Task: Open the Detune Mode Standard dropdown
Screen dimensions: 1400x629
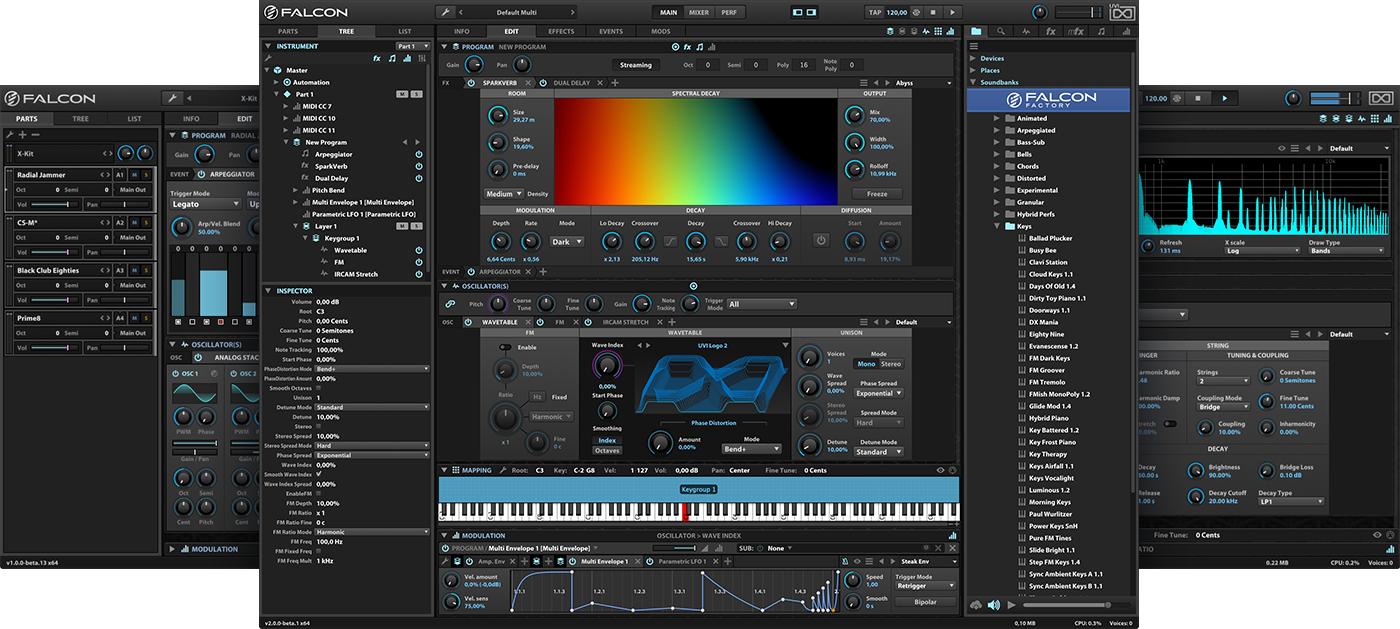Action: point(879,452)
